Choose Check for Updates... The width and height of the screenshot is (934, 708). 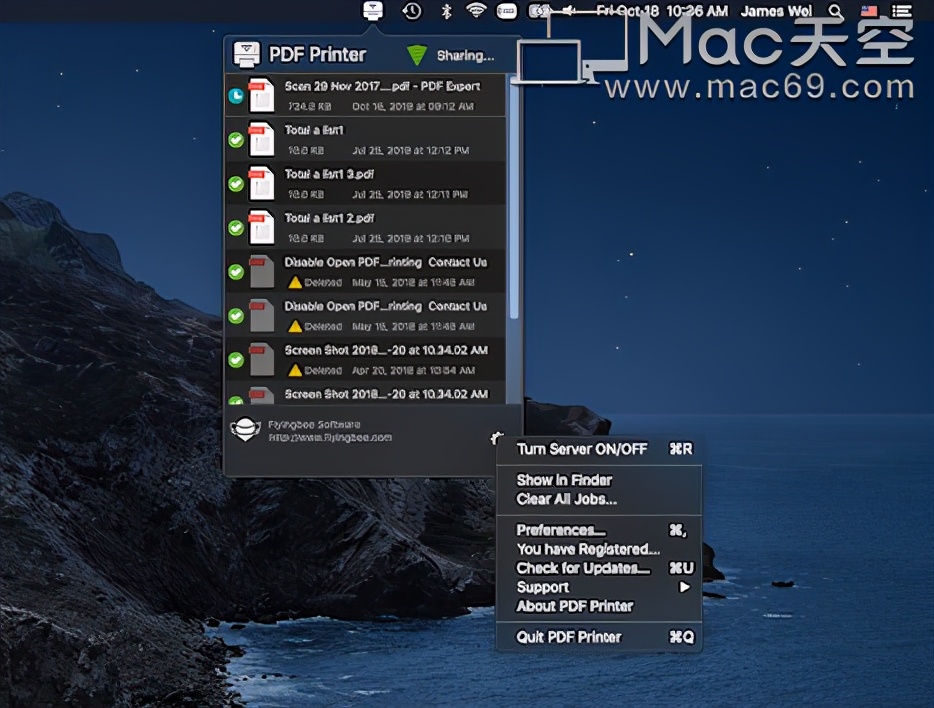(599, 568)
